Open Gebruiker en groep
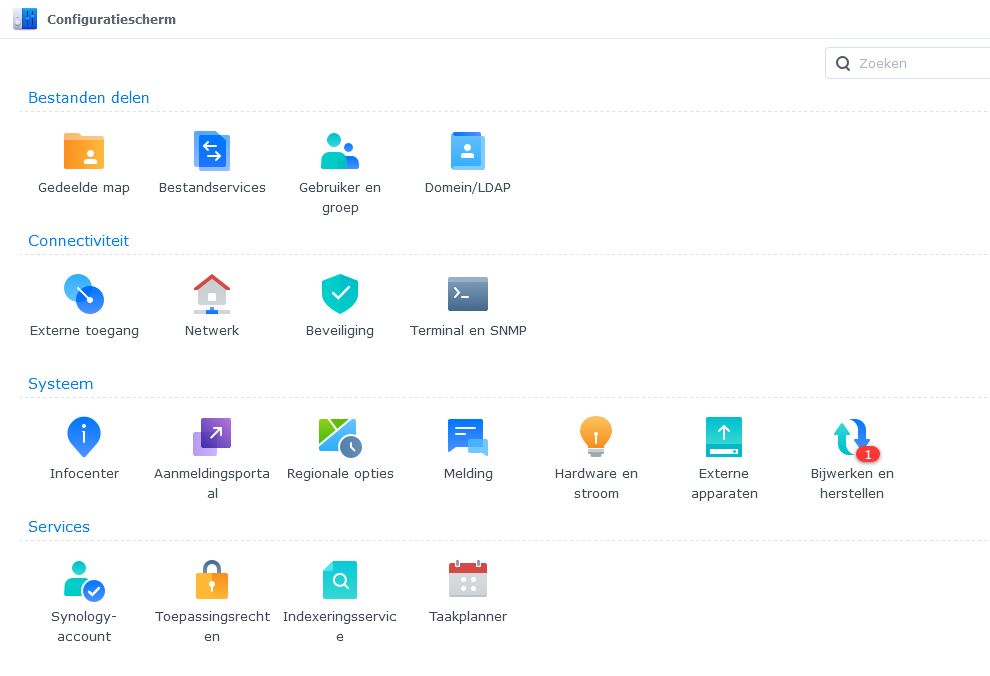Screen dimensions: 990x676 tap(340, 152)
